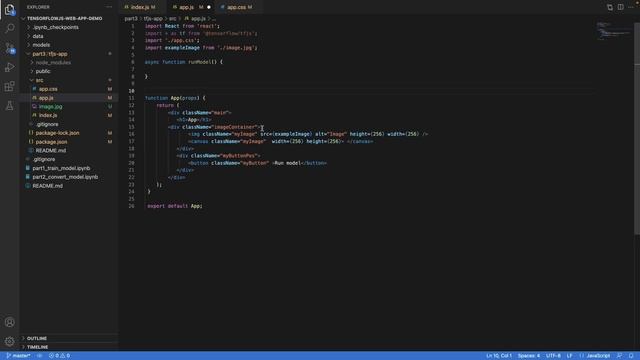Open package.json file
The image size is (640, 360).
[x=51, y=142]
